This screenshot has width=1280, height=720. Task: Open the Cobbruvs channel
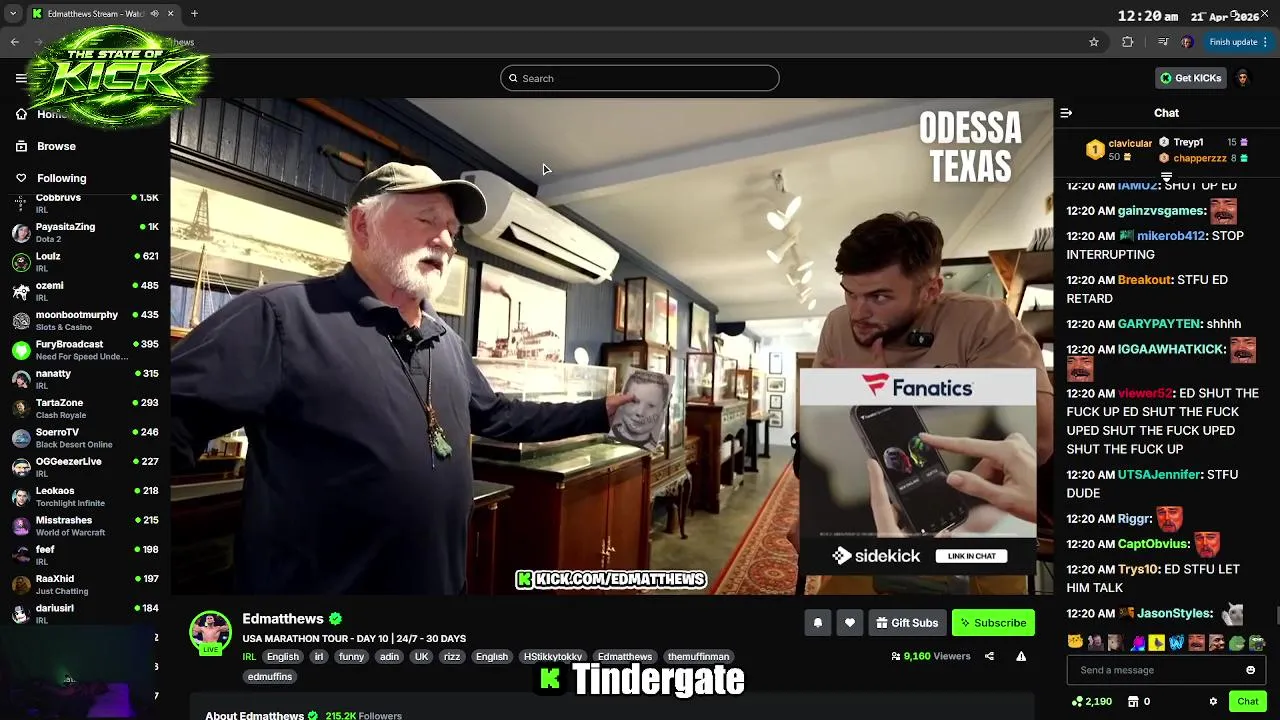(x=85, y=203)
